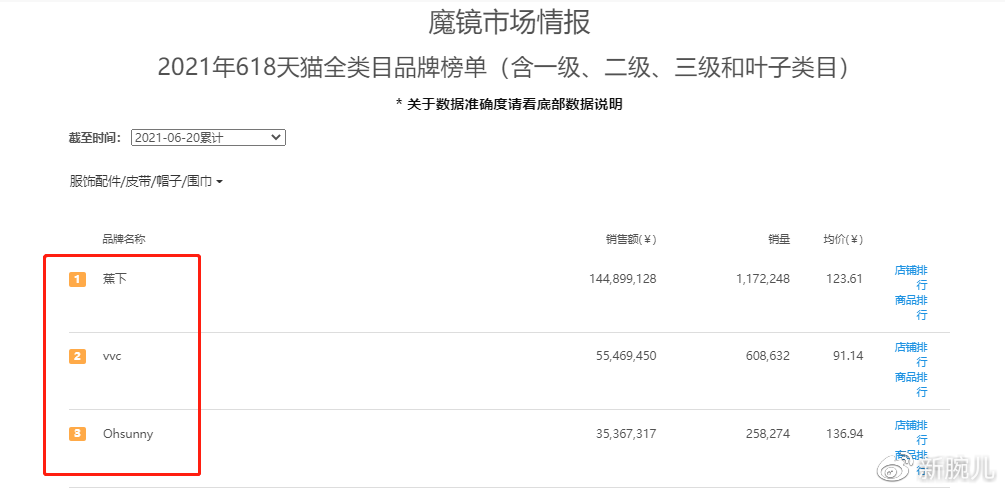
Task: Click the 魔镜市场情报 page title
Action: pos(509,23)
